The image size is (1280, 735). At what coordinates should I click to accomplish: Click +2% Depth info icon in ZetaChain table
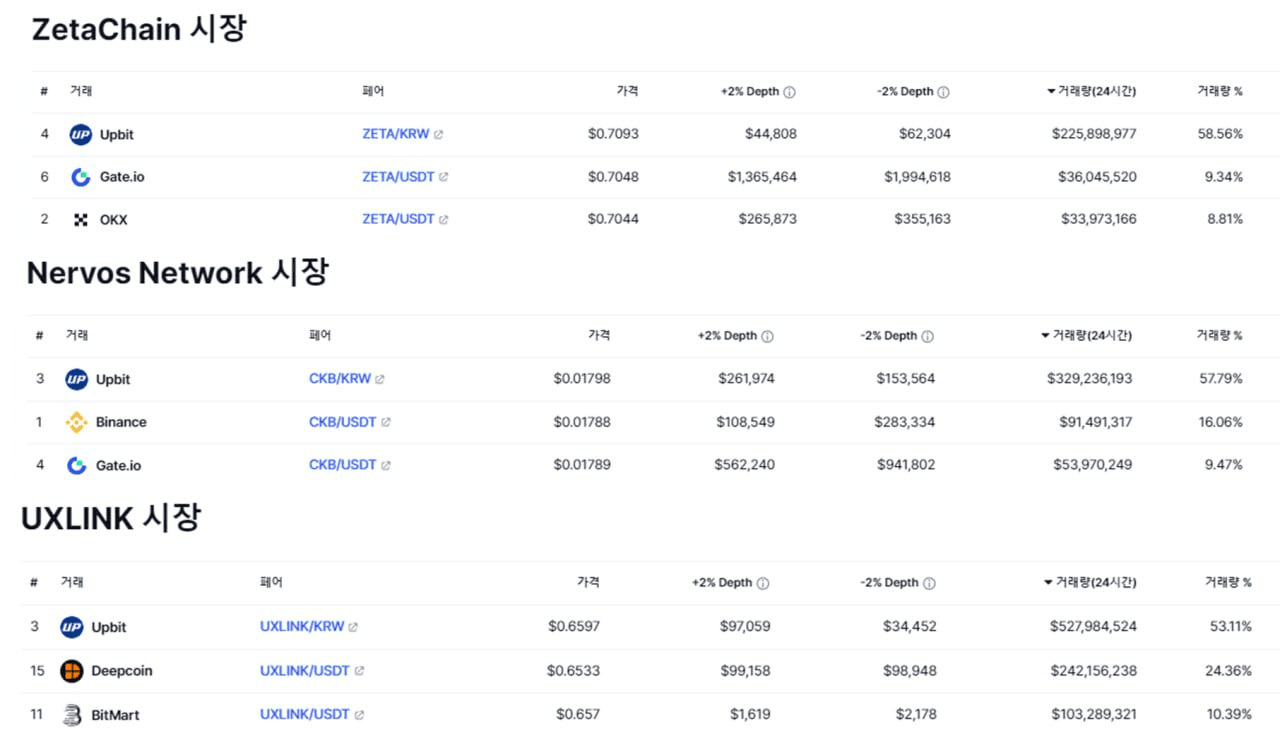(x=789, y=92)
